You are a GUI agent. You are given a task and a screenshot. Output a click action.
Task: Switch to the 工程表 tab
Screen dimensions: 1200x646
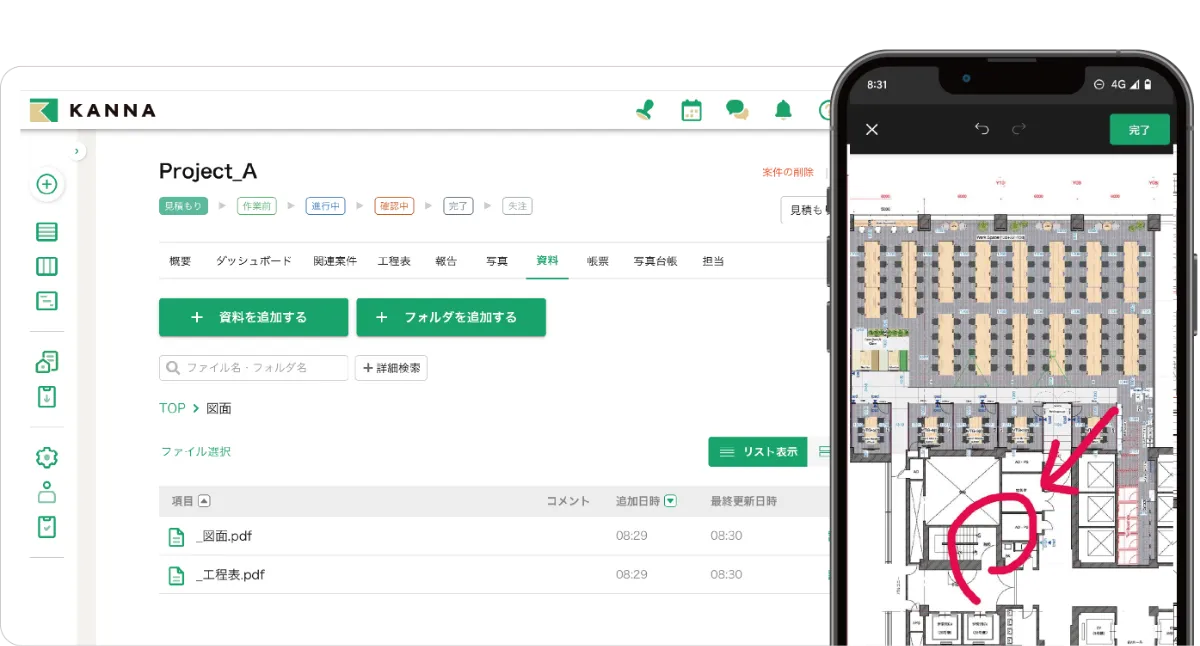click(x=394, y=261)
